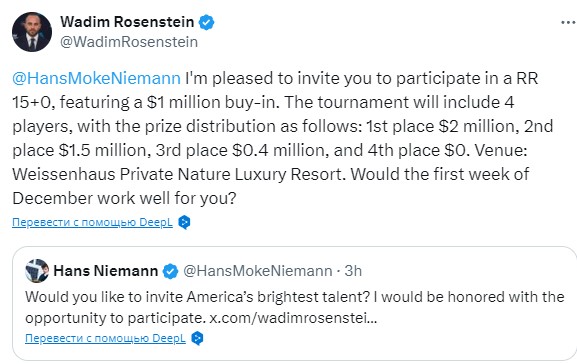
Task: Open the @WadimRosenstein handle under the name
Action: [x=129, y=42]
